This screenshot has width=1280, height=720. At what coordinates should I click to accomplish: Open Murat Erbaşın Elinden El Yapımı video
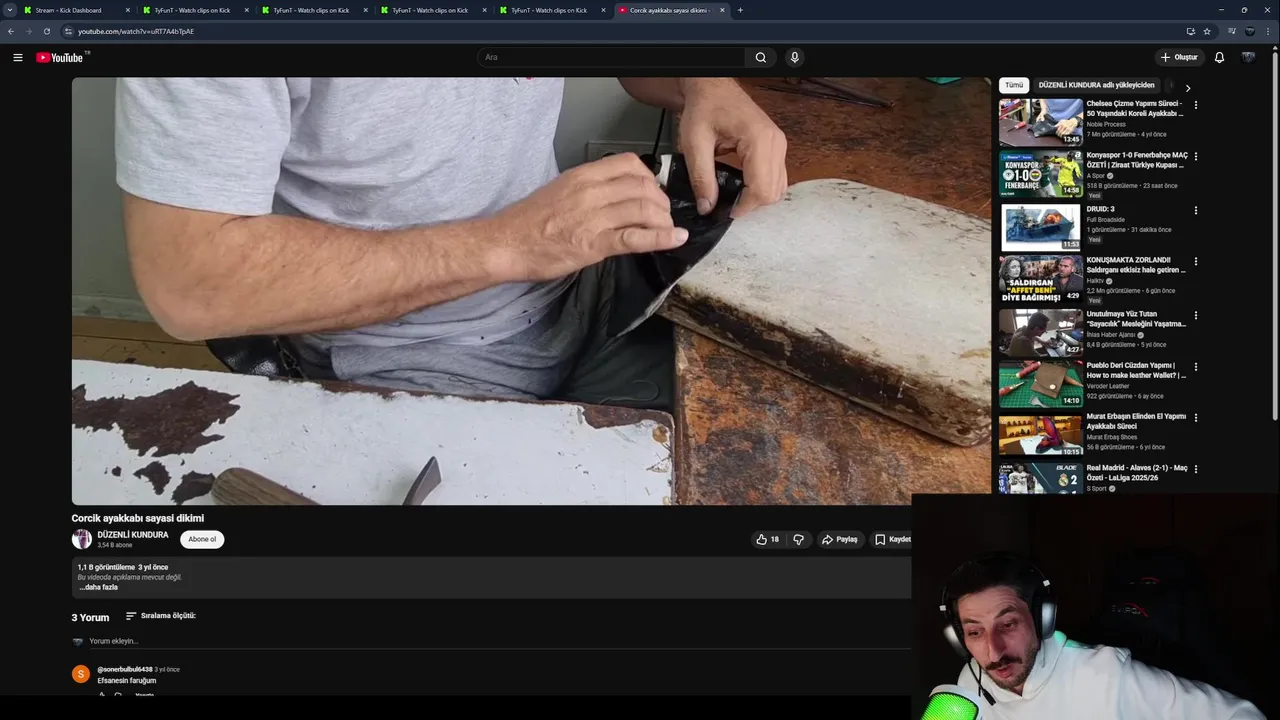coord(1136,420)
